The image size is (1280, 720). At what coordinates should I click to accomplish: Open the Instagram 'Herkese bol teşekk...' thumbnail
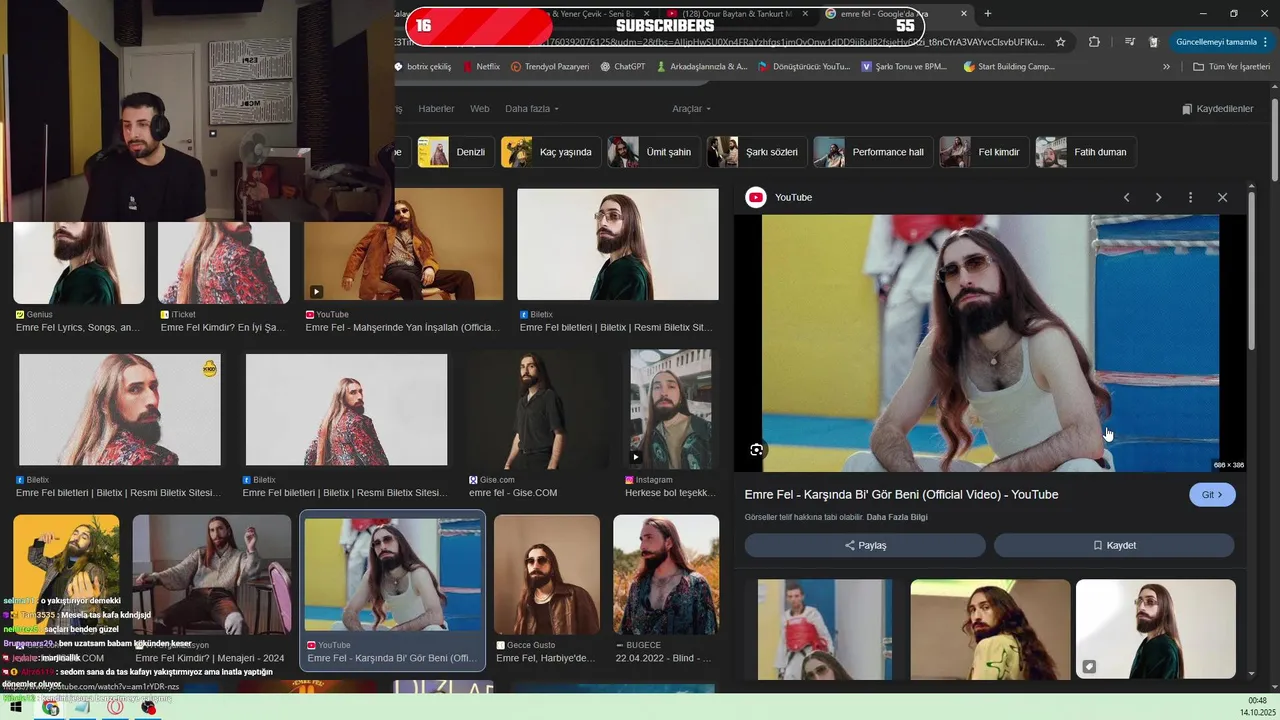point(671,408)
